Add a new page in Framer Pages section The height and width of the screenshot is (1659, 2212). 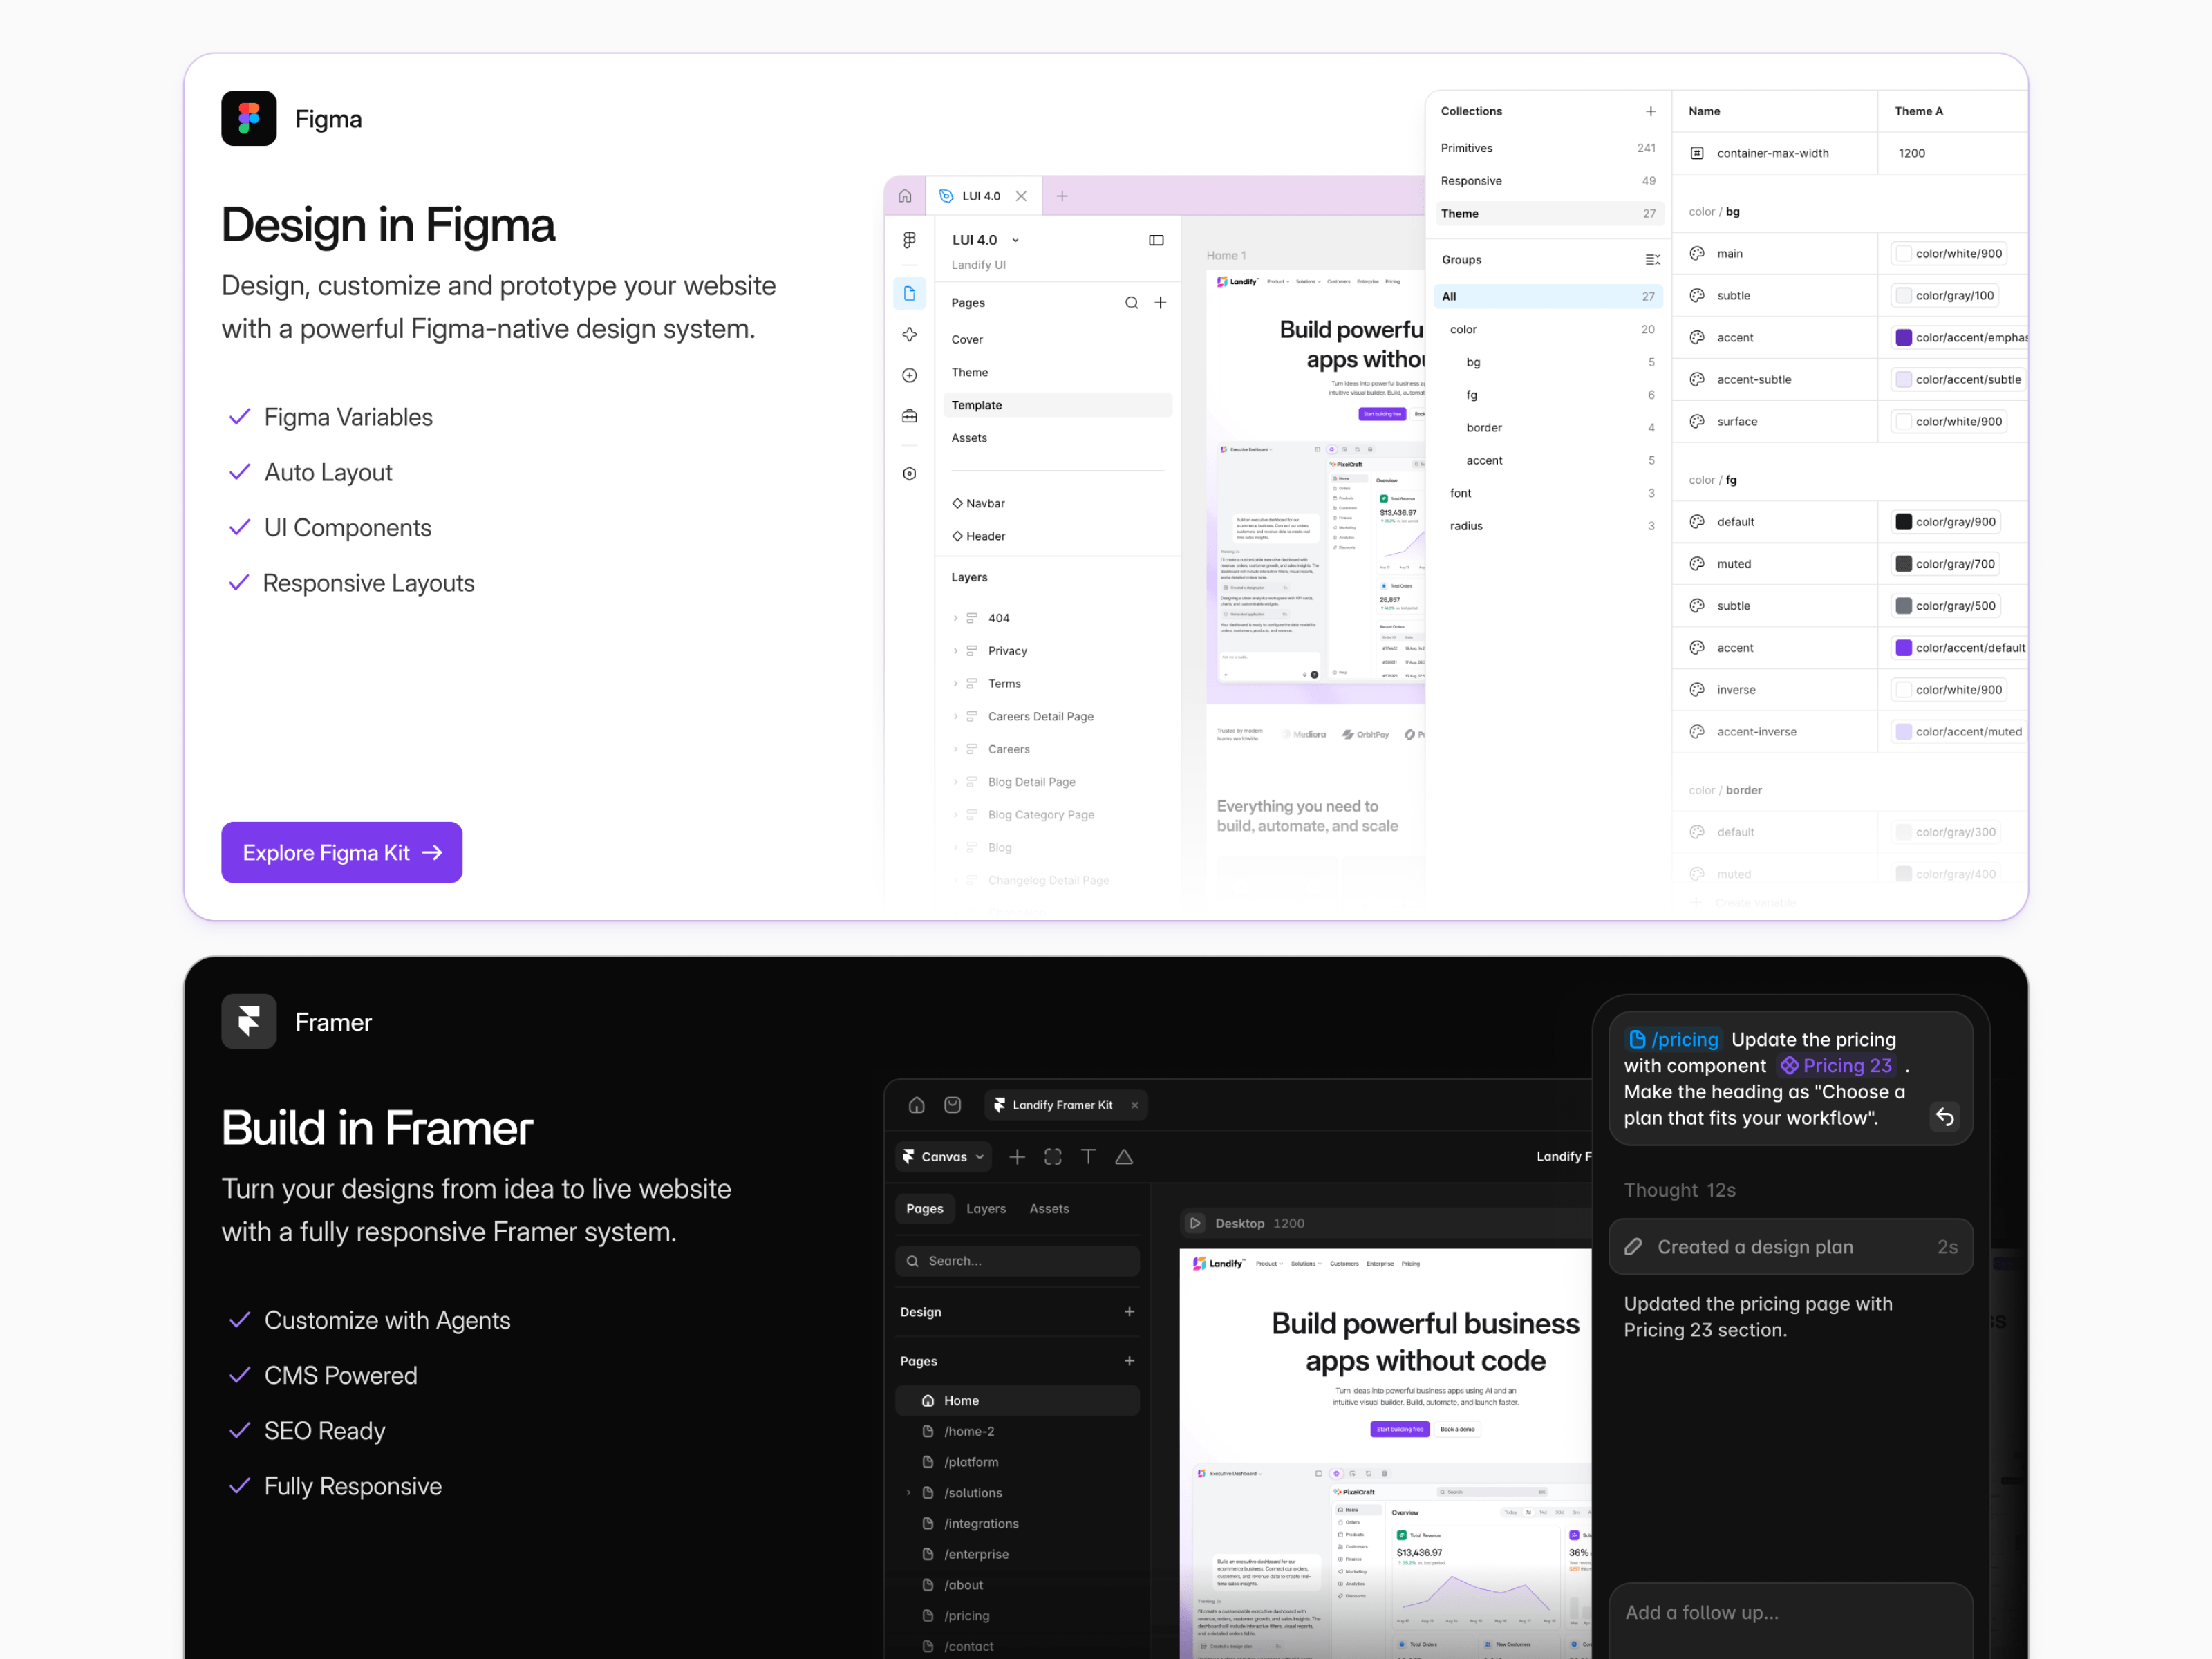point(1129,1361)
